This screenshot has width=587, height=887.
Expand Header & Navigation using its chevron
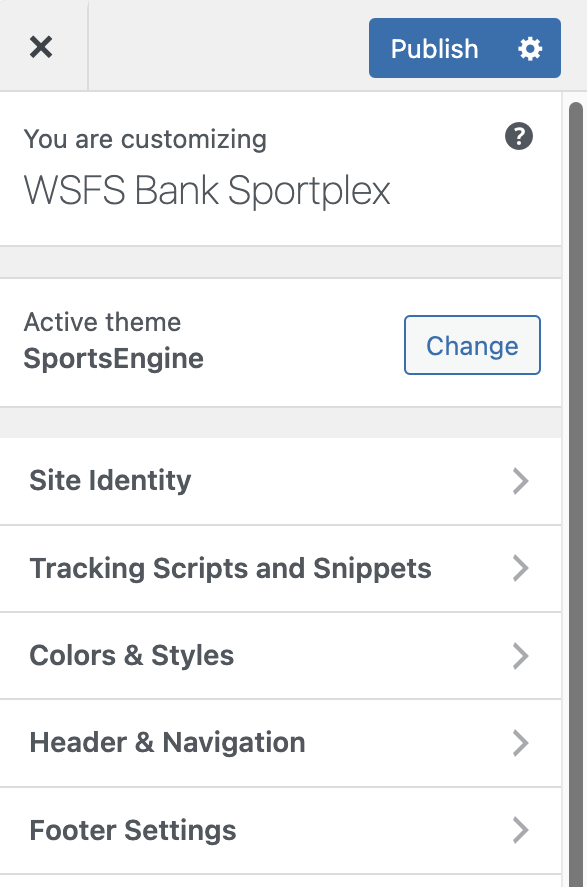coord(520,743)
